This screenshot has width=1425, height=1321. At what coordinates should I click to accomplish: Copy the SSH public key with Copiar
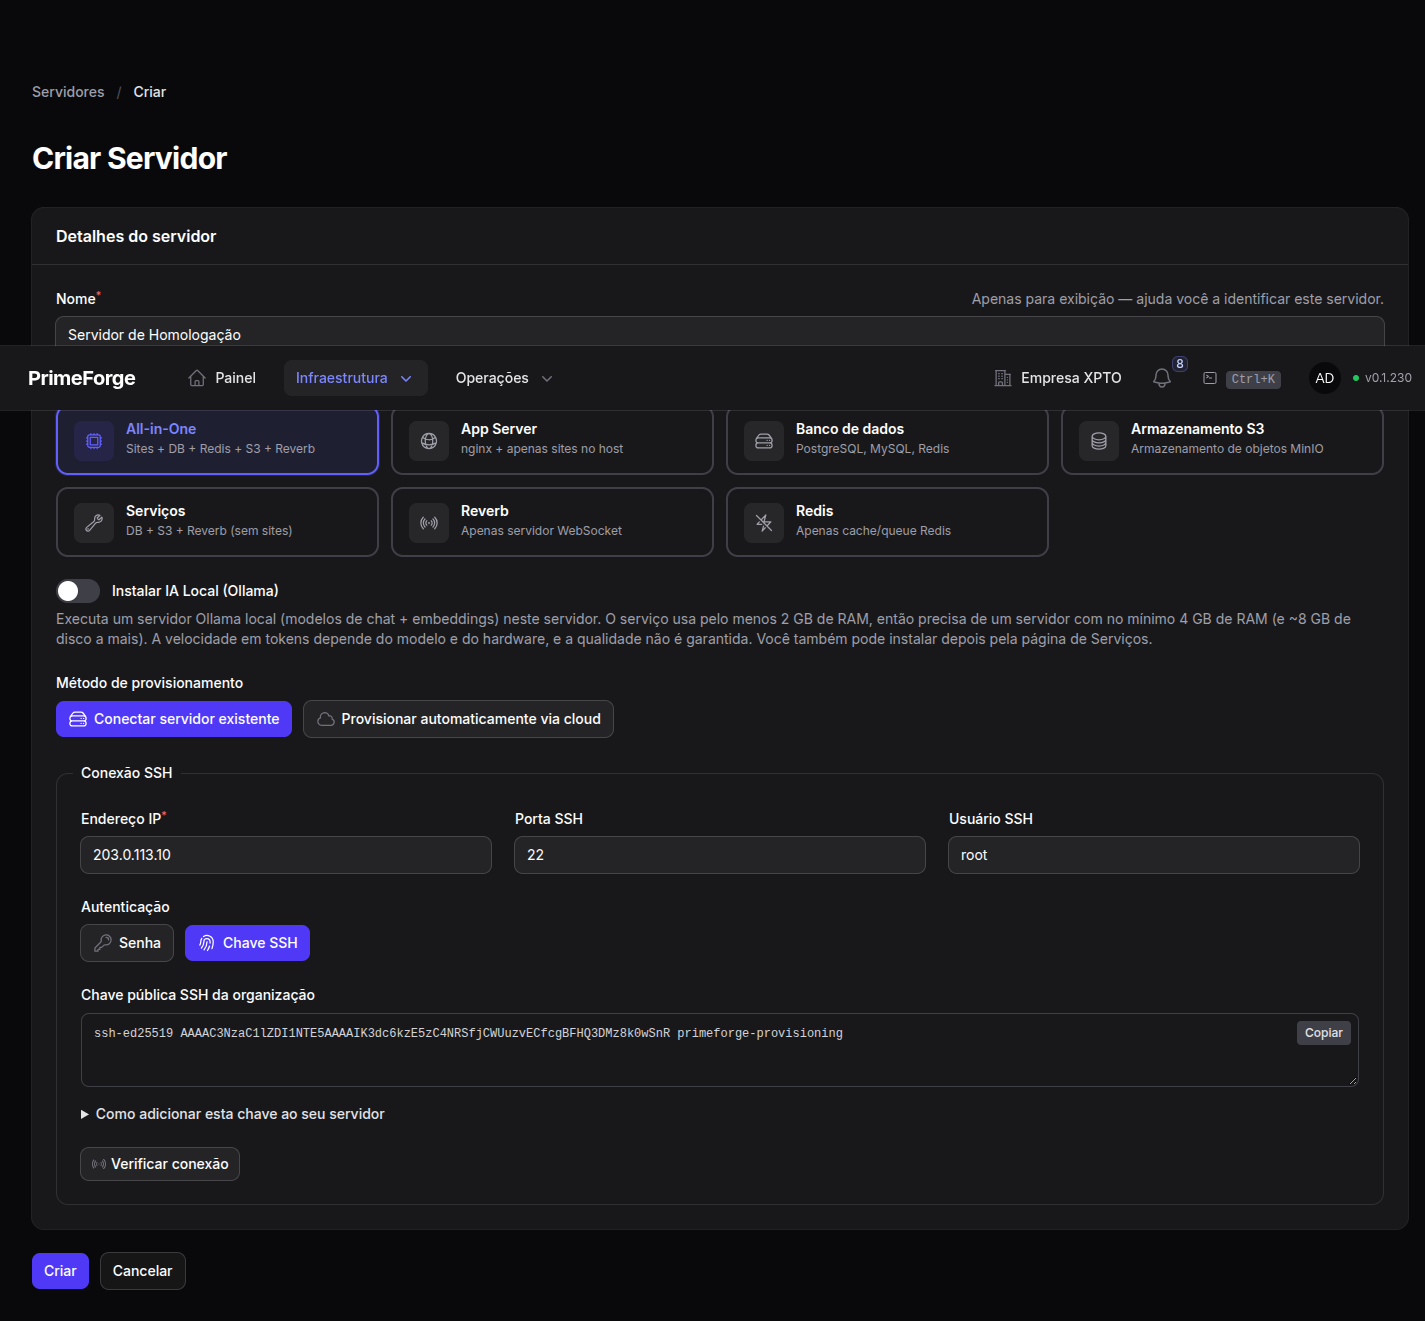(1323, 1033)
